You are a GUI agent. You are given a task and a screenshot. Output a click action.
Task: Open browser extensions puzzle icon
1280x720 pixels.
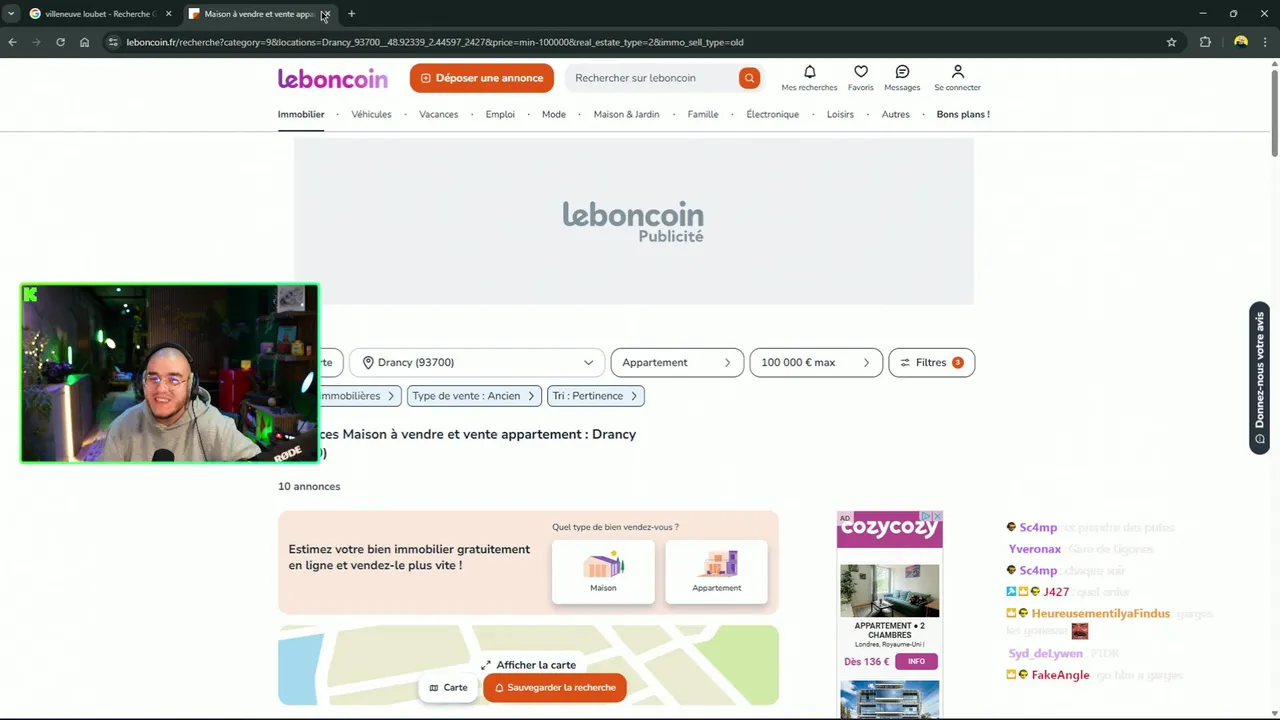[1205, 42]
